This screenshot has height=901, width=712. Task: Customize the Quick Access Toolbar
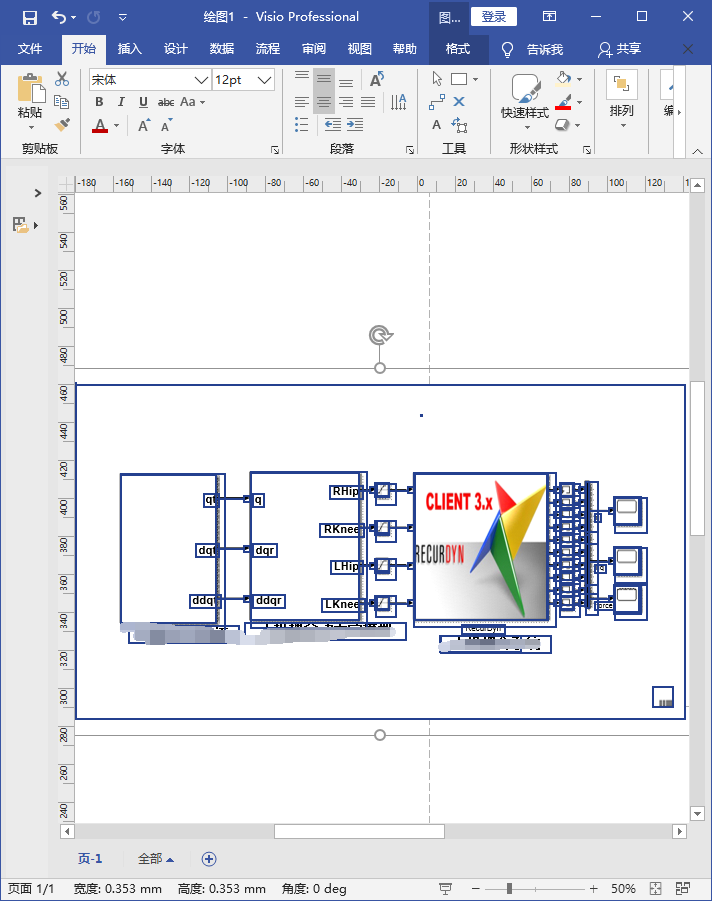pyautogui.click(x=122, y=18)
